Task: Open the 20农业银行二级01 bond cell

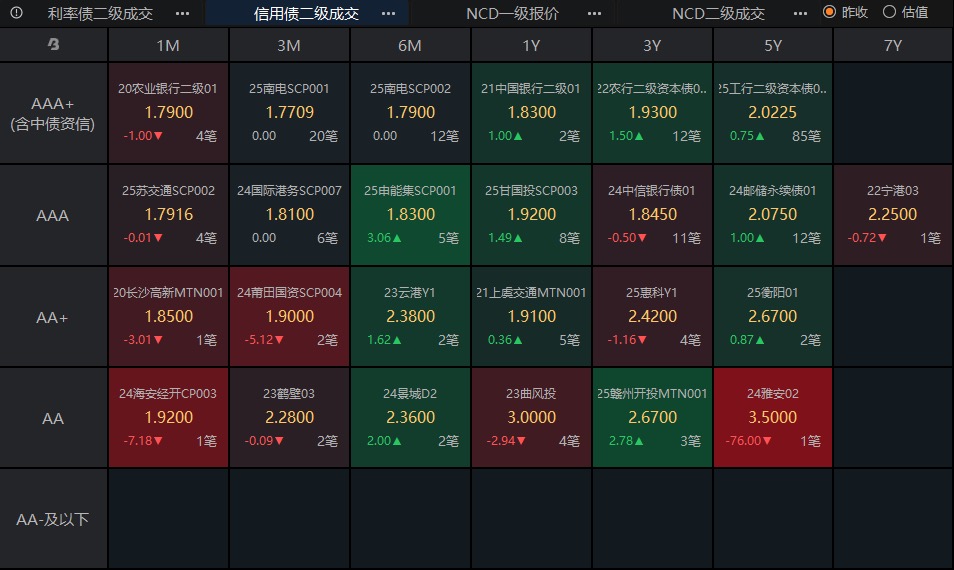Action: pyautogui.click(x=169, y=113)
